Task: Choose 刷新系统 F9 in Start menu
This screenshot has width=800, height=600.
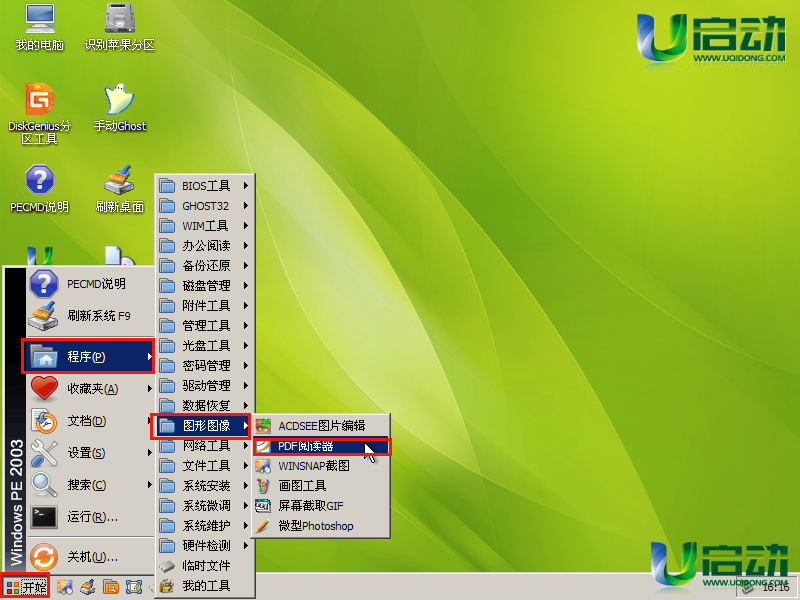Action: point(90,316)
